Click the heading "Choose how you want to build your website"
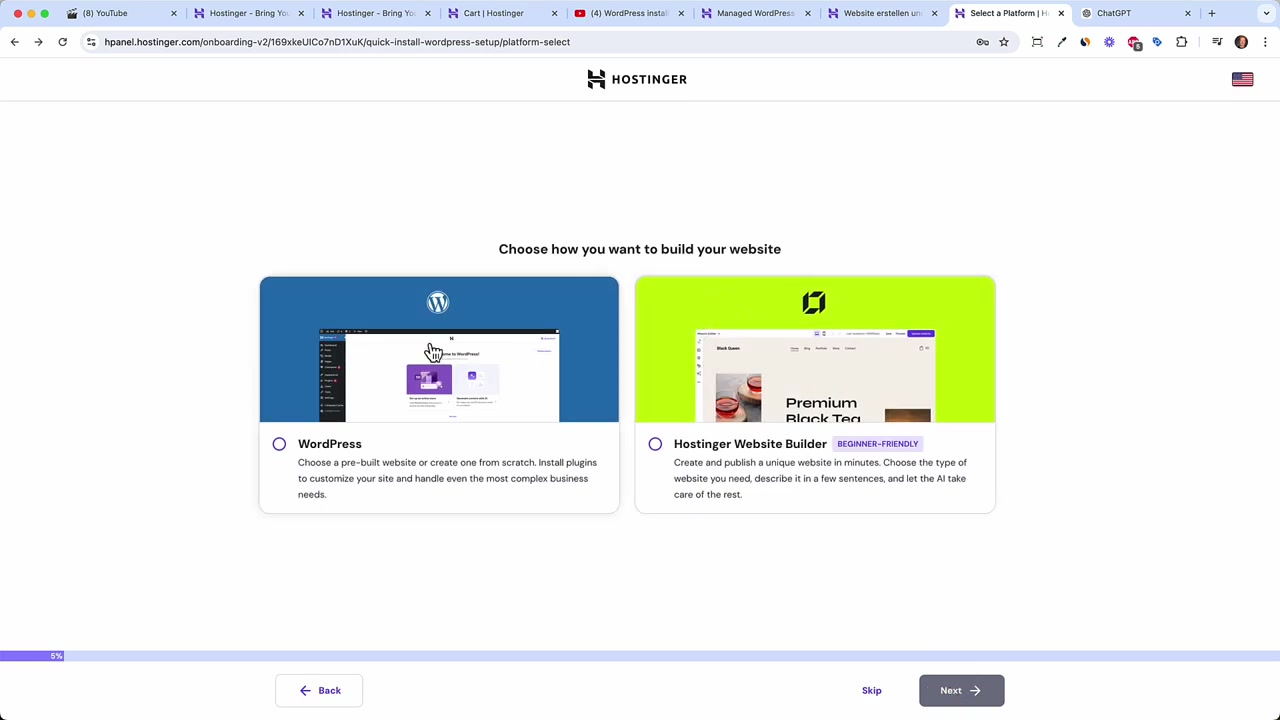 point(640,249)
